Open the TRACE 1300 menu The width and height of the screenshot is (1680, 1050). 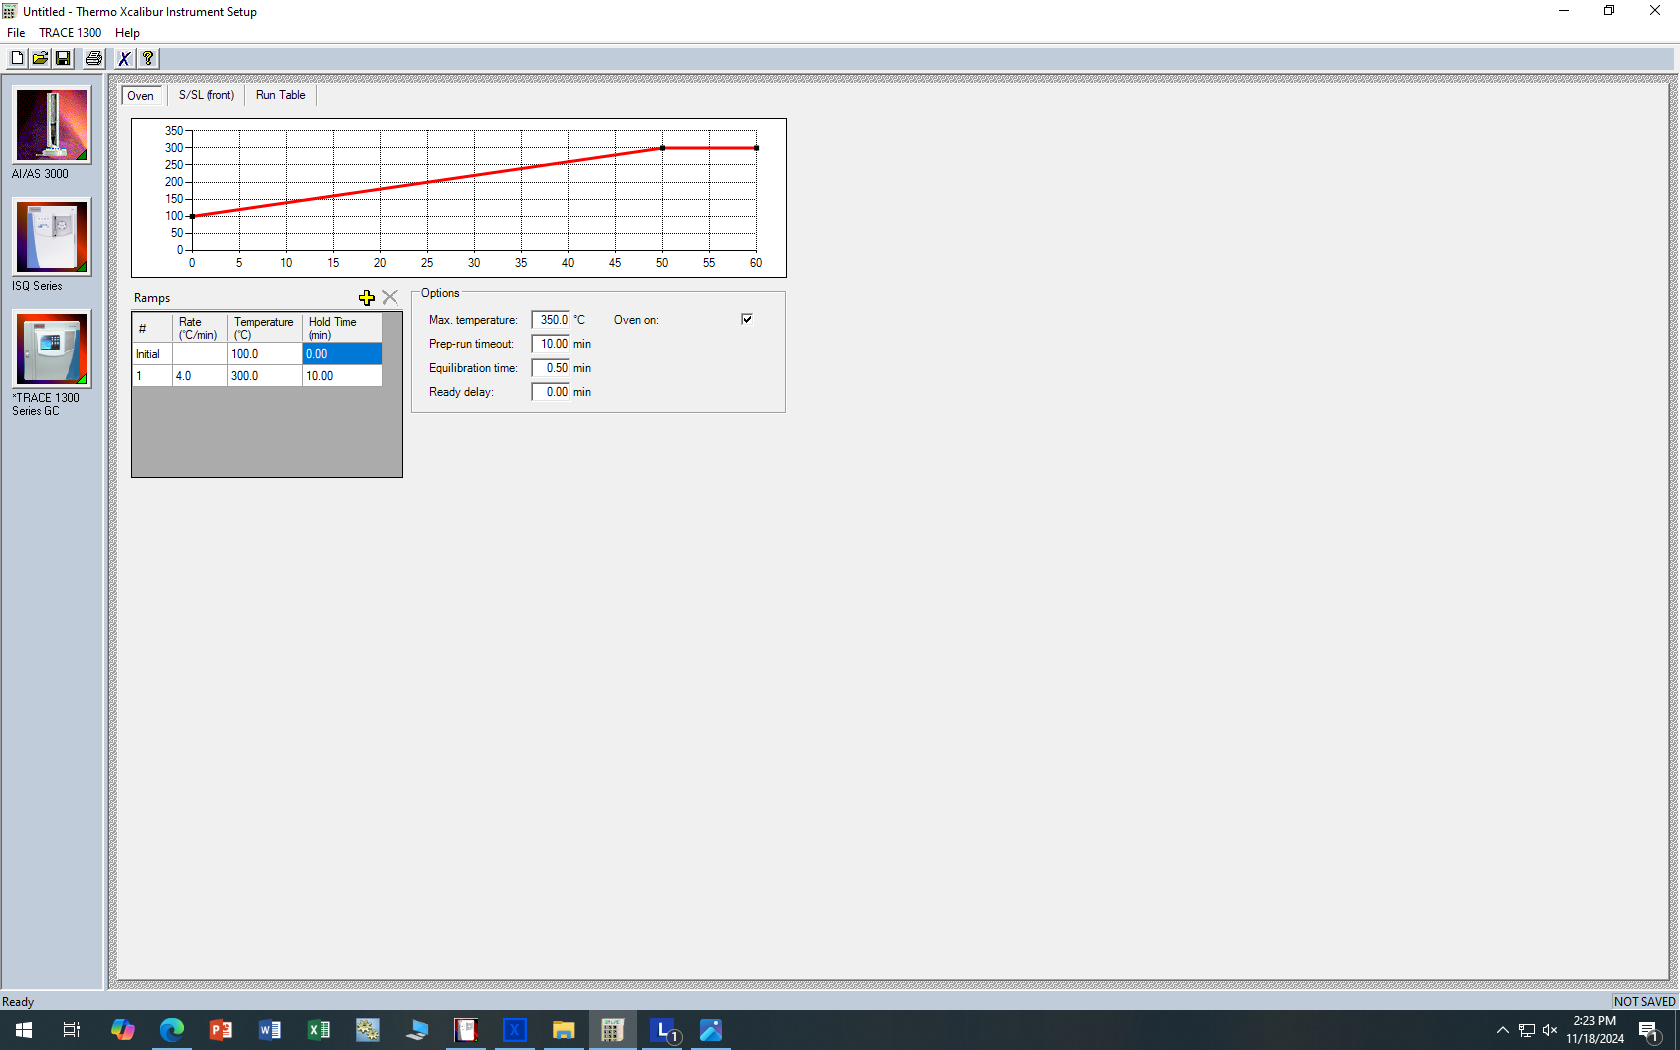pyautogui.click(x=70, y=33)
